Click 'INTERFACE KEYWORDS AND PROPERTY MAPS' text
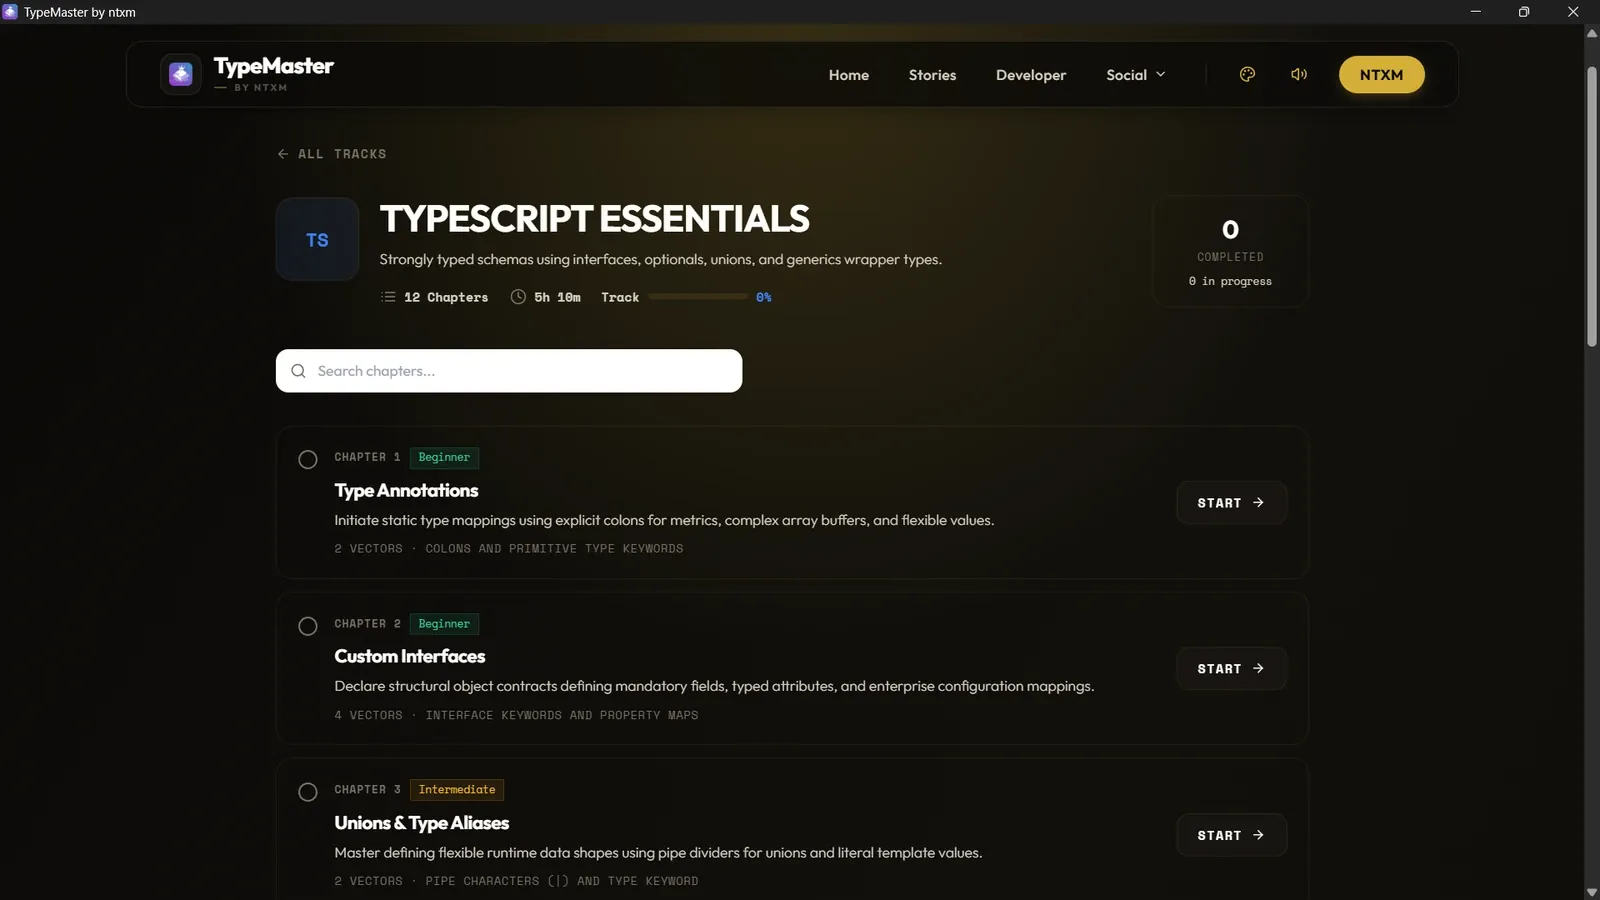Image resolution: width=1600 pixels, height=900 pixels. 562,715
